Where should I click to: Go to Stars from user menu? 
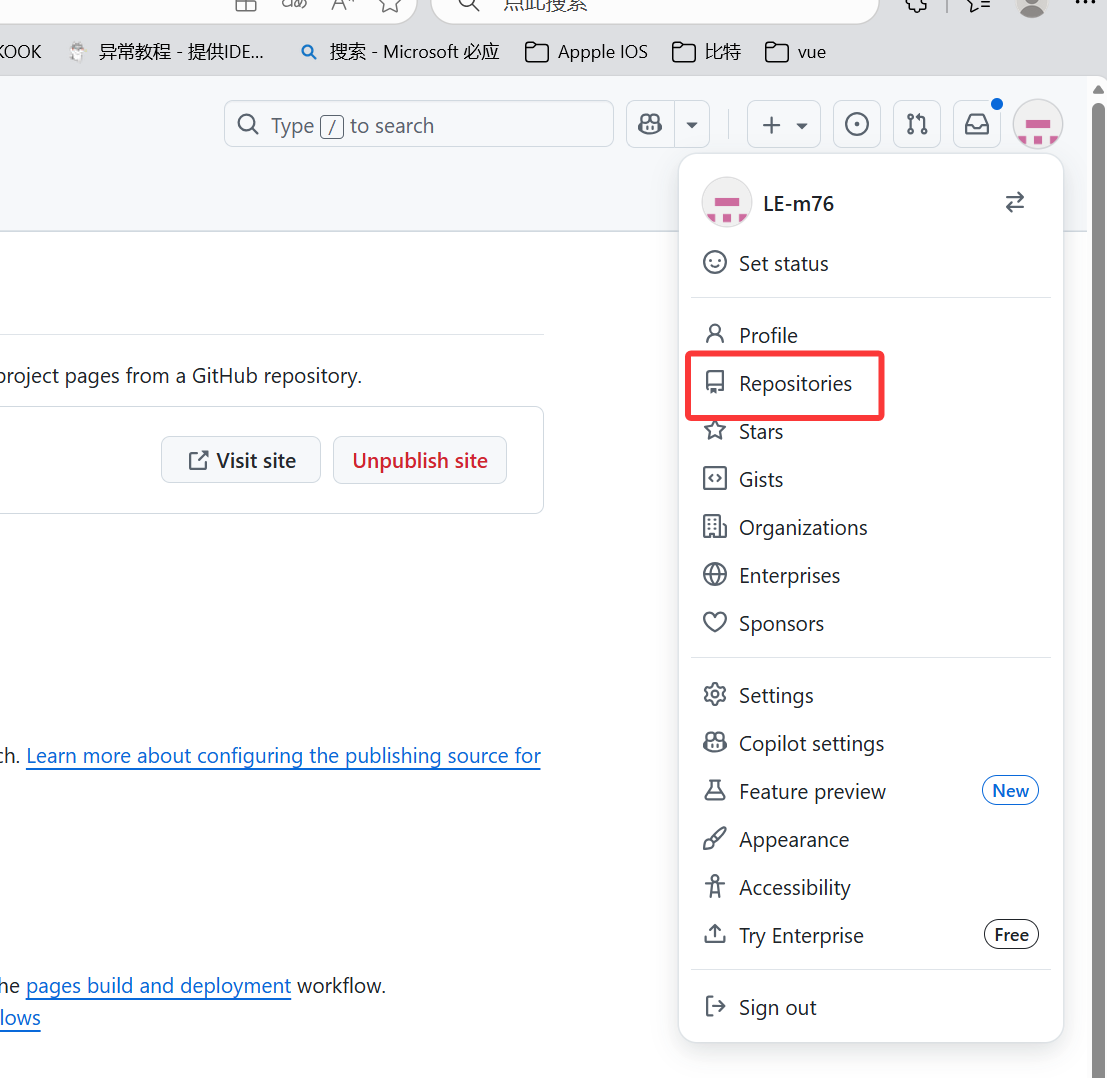(760, 432)
